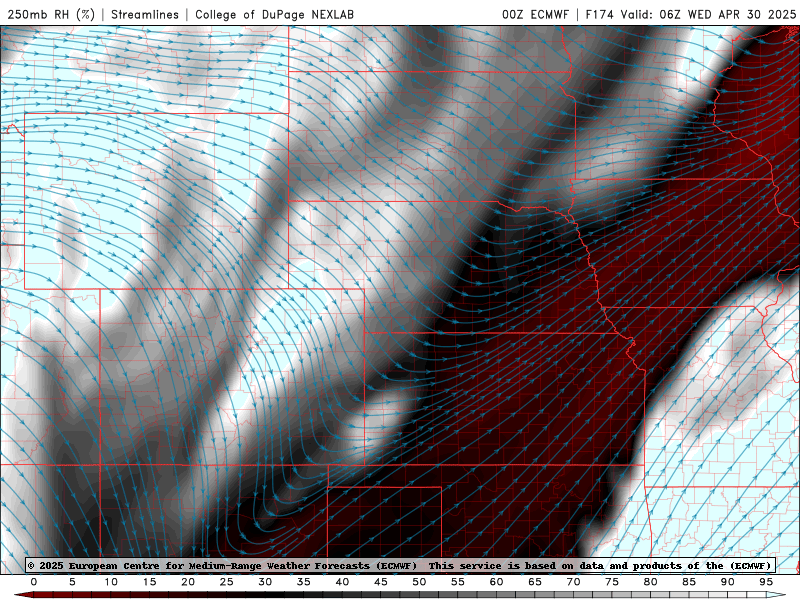
Task: Click the "15" color scale label
Action: pos(149,582)
